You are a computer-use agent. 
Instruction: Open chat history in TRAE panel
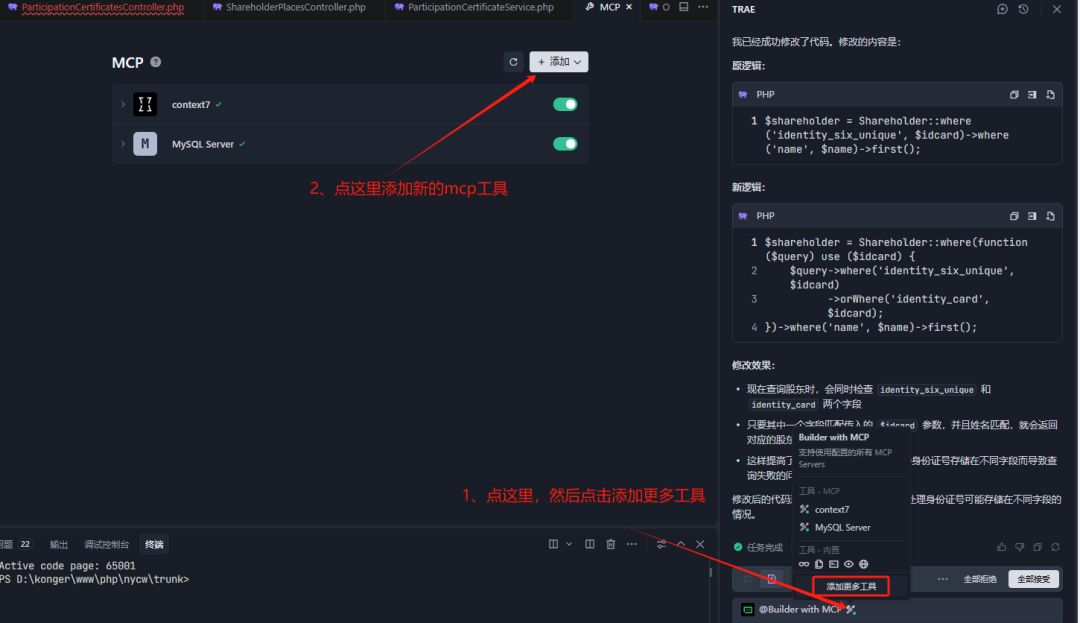1023,9
